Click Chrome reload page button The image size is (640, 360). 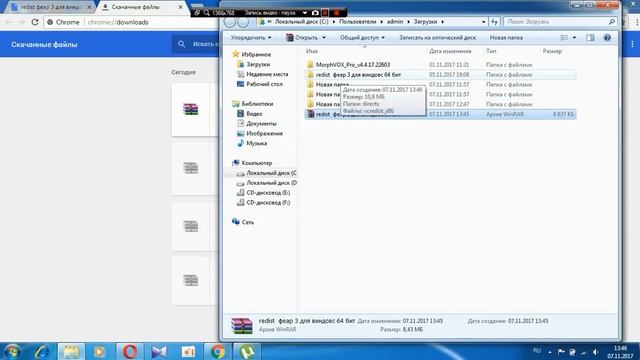tap(35, 22)
